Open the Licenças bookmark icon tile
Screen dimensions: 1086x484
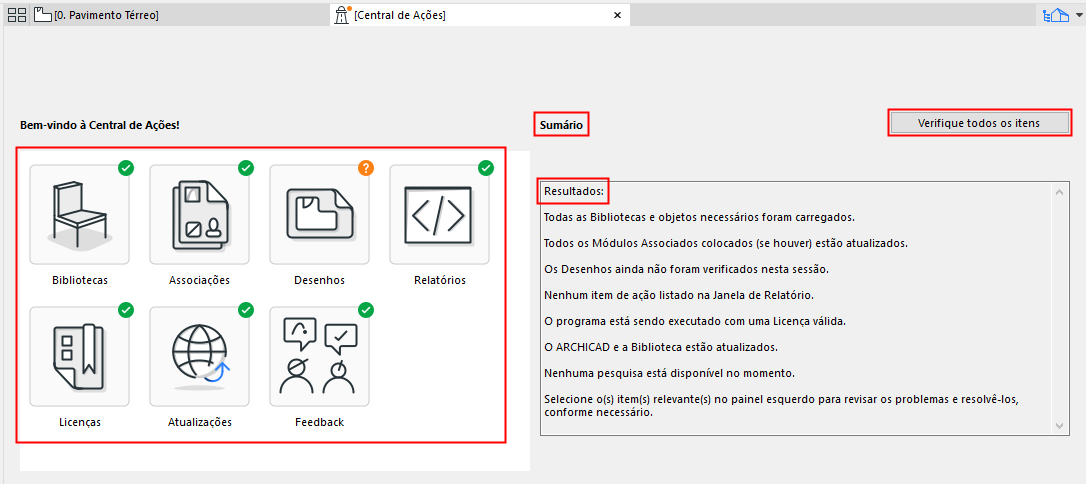coord(80,357)
